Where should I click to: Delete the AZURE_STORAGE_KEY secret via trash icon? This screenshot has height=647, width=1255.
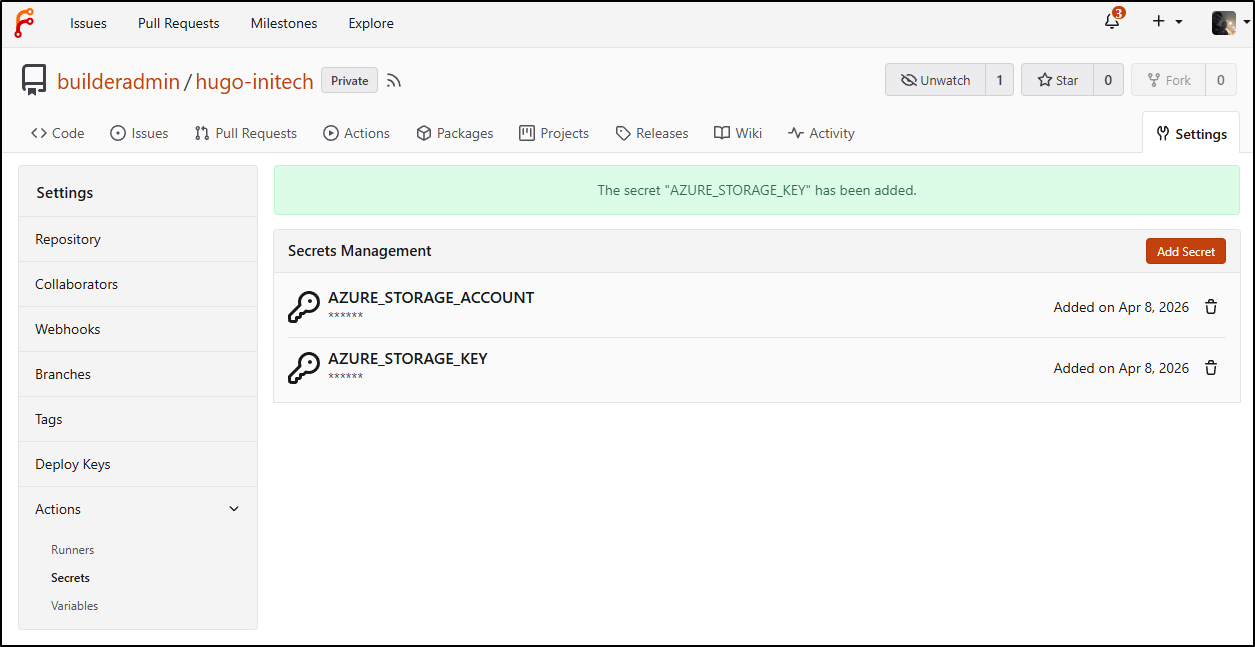coord(1211,368)
